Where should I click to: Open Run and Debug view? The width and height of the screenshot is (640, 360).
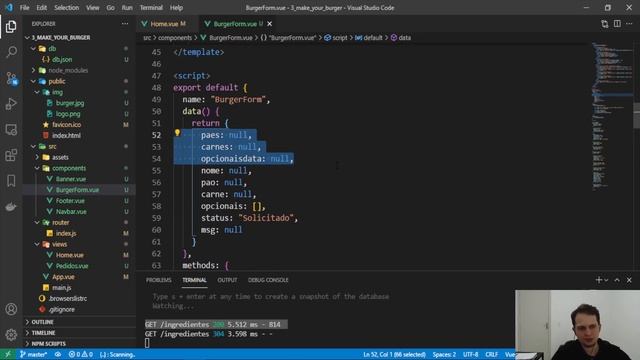pyautogui.click(x=11, y=104)
